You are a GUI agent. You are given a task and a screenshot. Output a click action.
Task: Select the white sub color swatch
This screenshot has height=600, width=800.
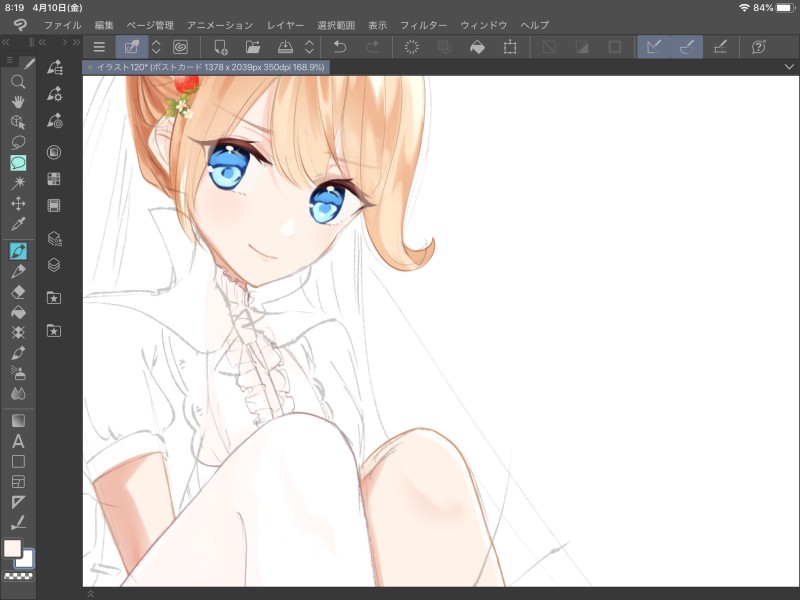point(25,559)
